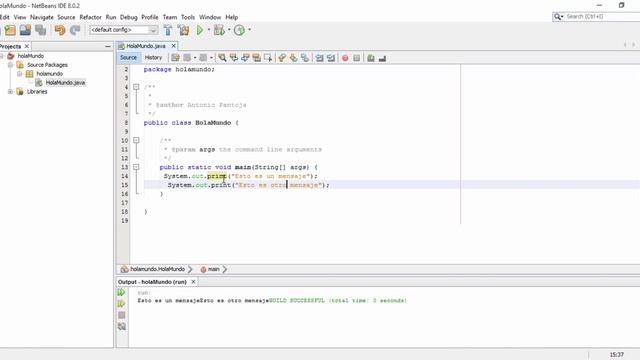Image resolution: width=640 pixels, height=360 pixels.
Task: Click the Save All toolbar icon
Action: [40, 30]
